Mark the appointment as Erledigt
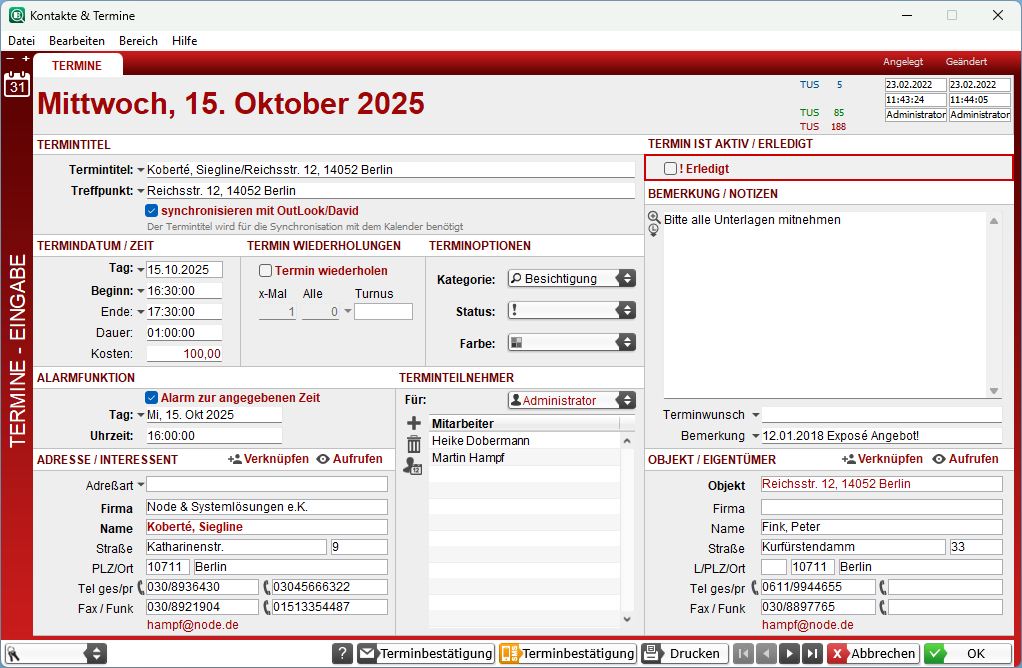This screenshot has width=1022, height=668. point(671,169)
